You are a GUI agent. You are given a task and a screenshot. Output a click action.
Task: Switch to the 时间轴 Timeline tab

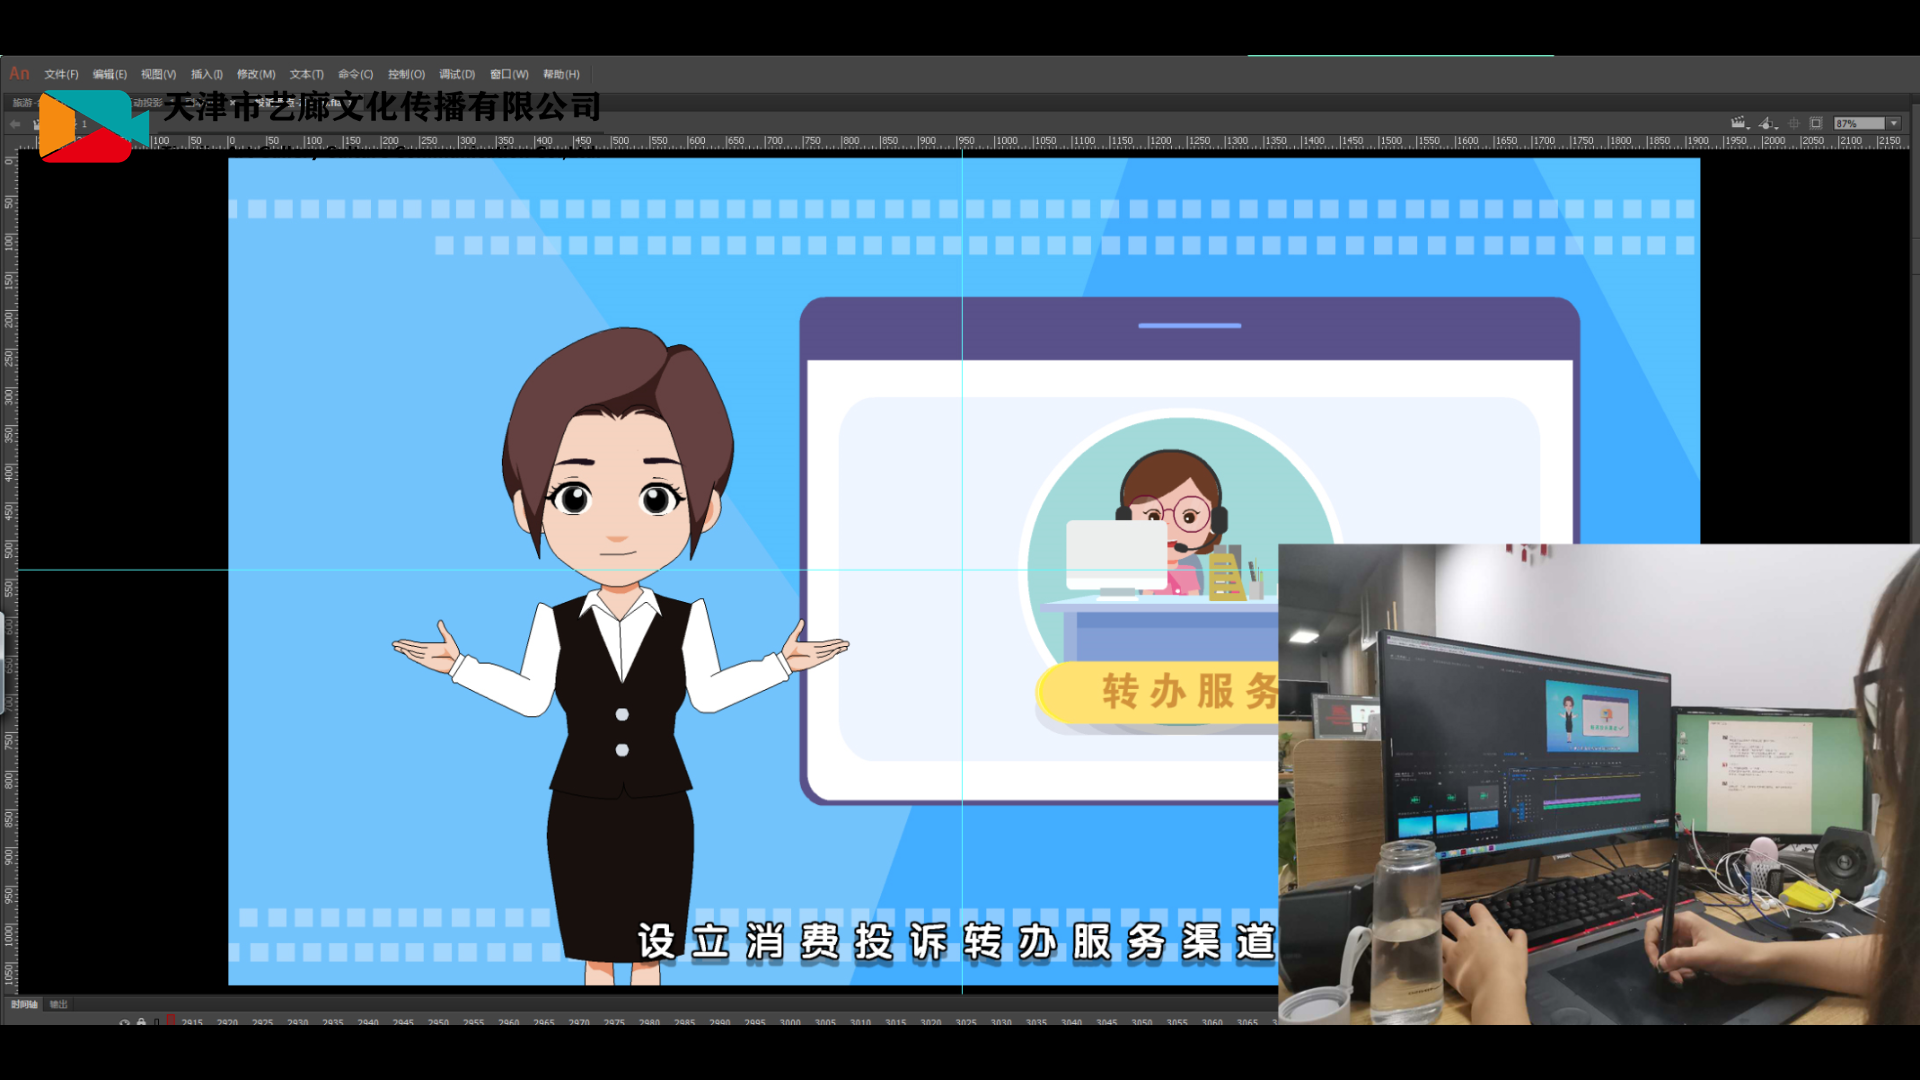pyautogui.click(x=24, y=1004)
